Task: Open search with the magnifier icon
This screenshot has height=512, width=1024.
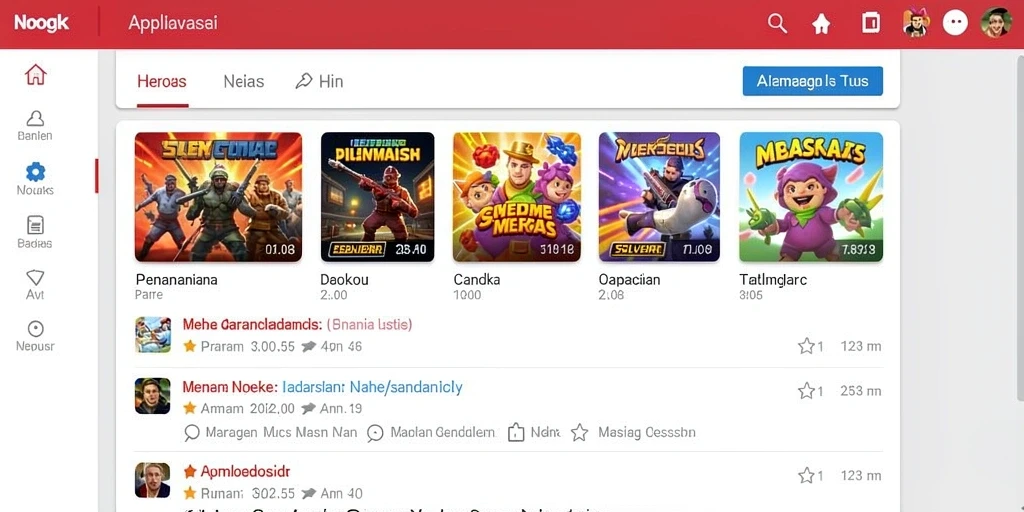Action: (x=776, y=24)
